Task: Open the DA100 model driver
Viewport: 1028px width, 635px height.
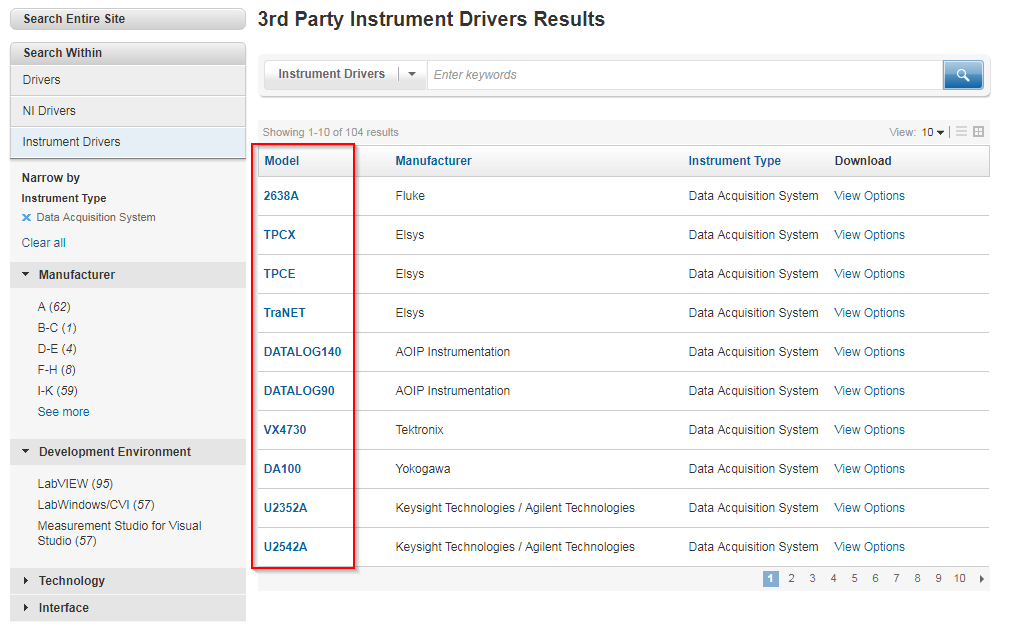Action: (x=283, y=469)
